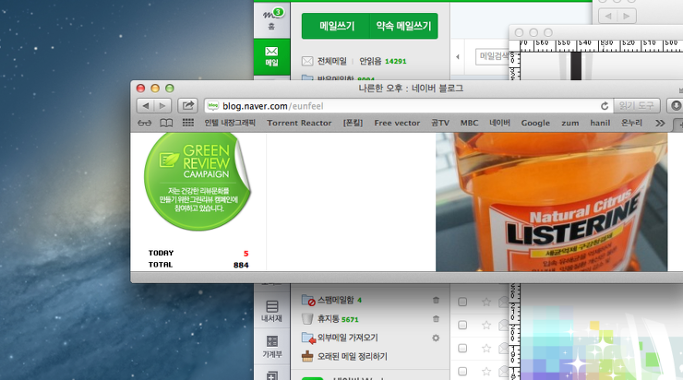Screen dimensions: 683x380
Task: Click the blog favicon in the address bar
Action: point(213,105)
